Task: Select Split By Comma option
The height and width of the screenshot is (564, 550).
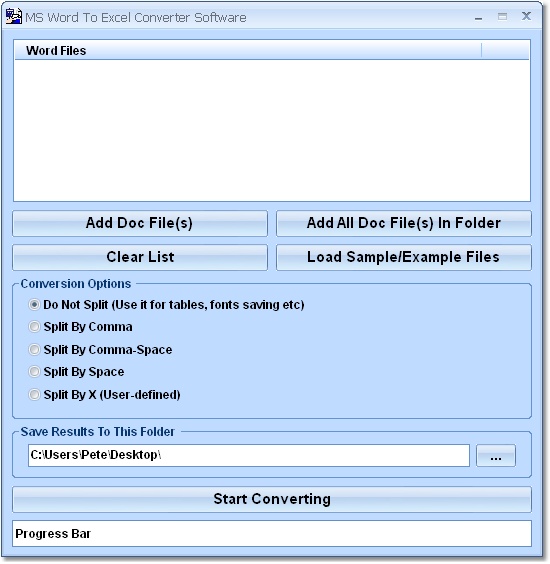Action: click(34, 327)
